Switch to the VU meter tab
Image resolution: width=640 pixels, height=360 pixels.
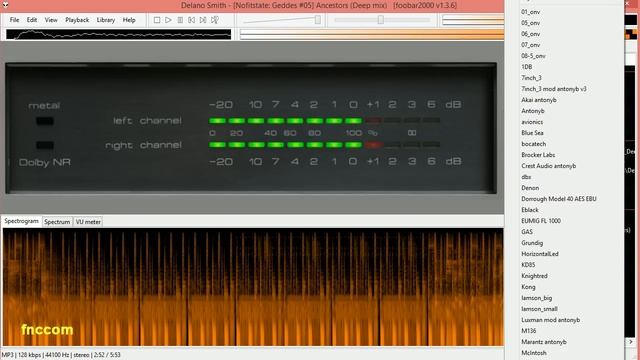tap(88, 222)
